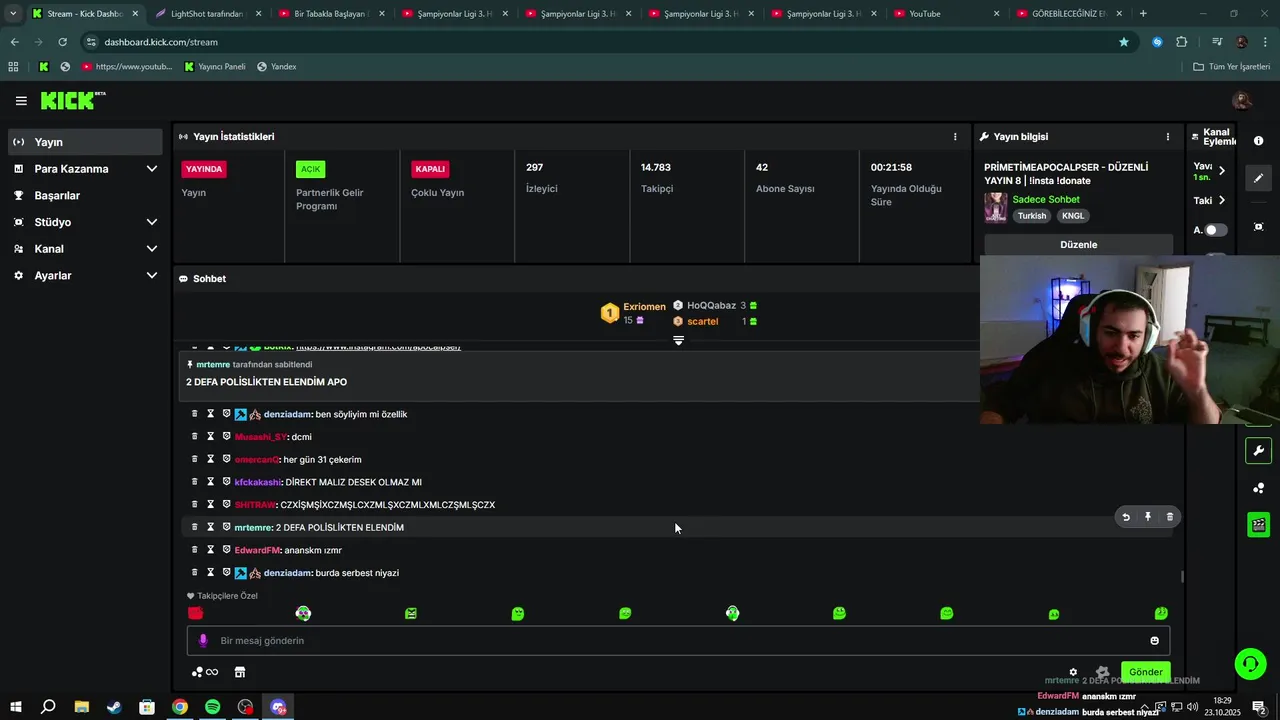Open Yayıncı Paneli bookmark
This screenshot has height=720, width=1280.
click(215, 67)
